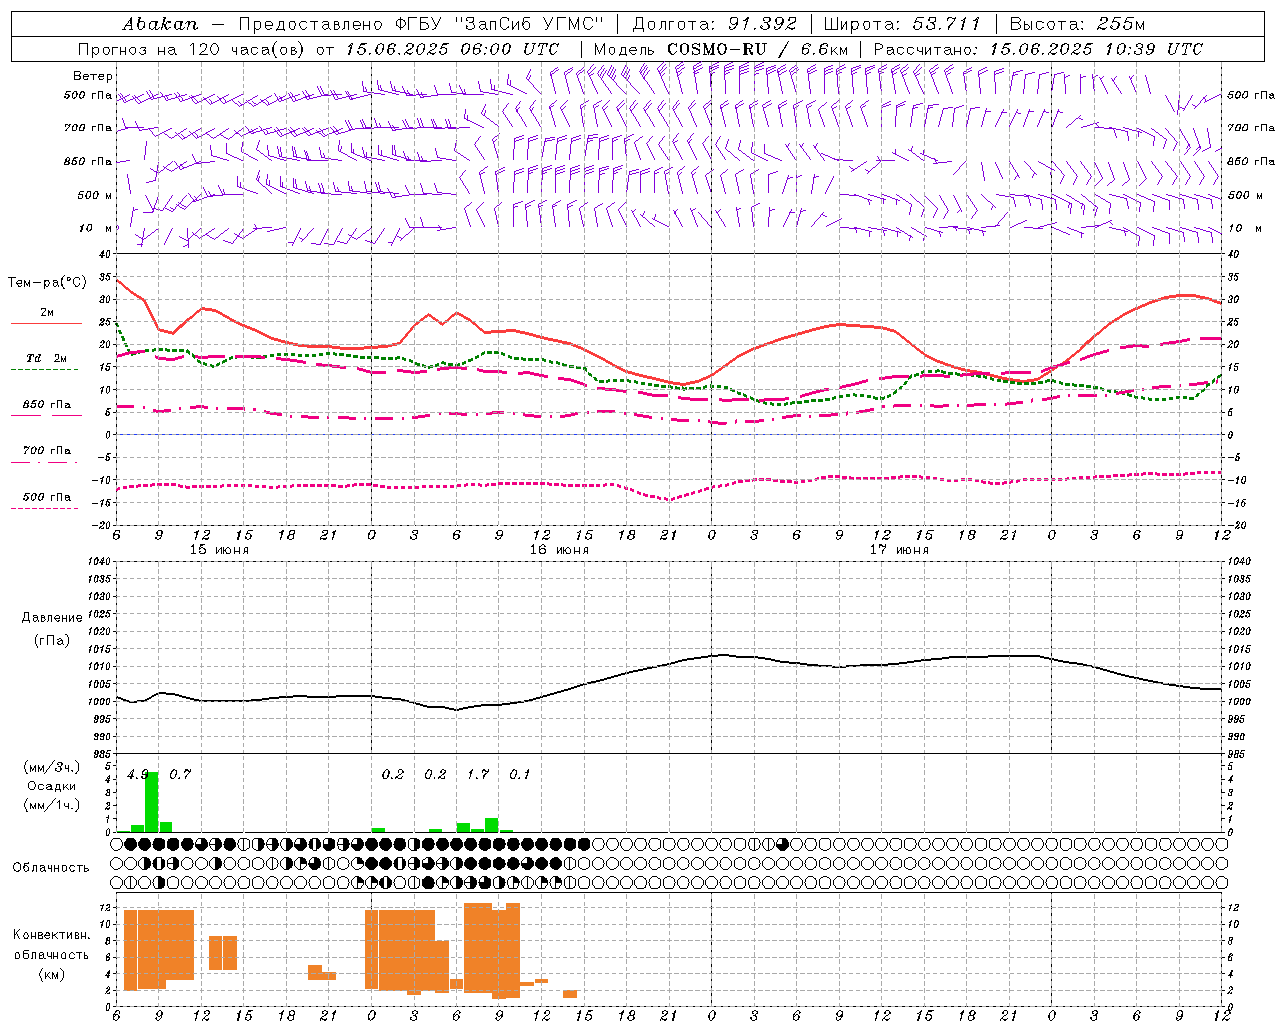Click the precipitation total 1.7

point(478,775)
